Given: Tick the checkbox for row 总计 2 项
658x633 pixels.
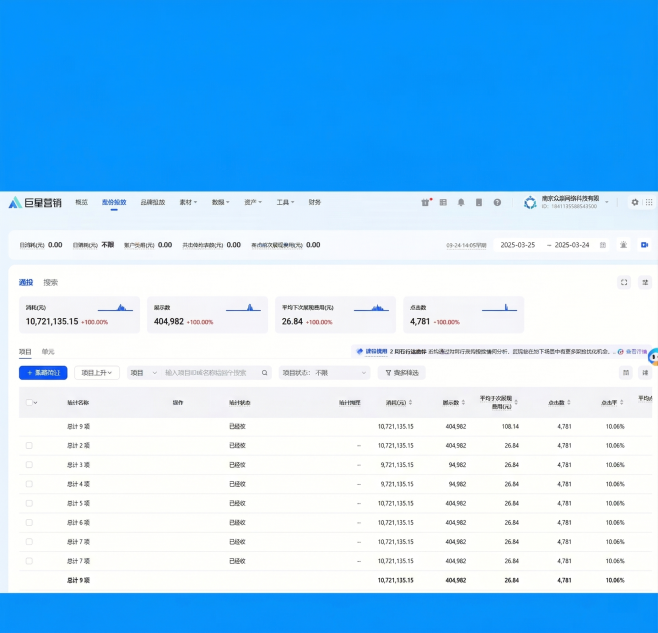Looking at the screenshot, I should pos(29,446).
